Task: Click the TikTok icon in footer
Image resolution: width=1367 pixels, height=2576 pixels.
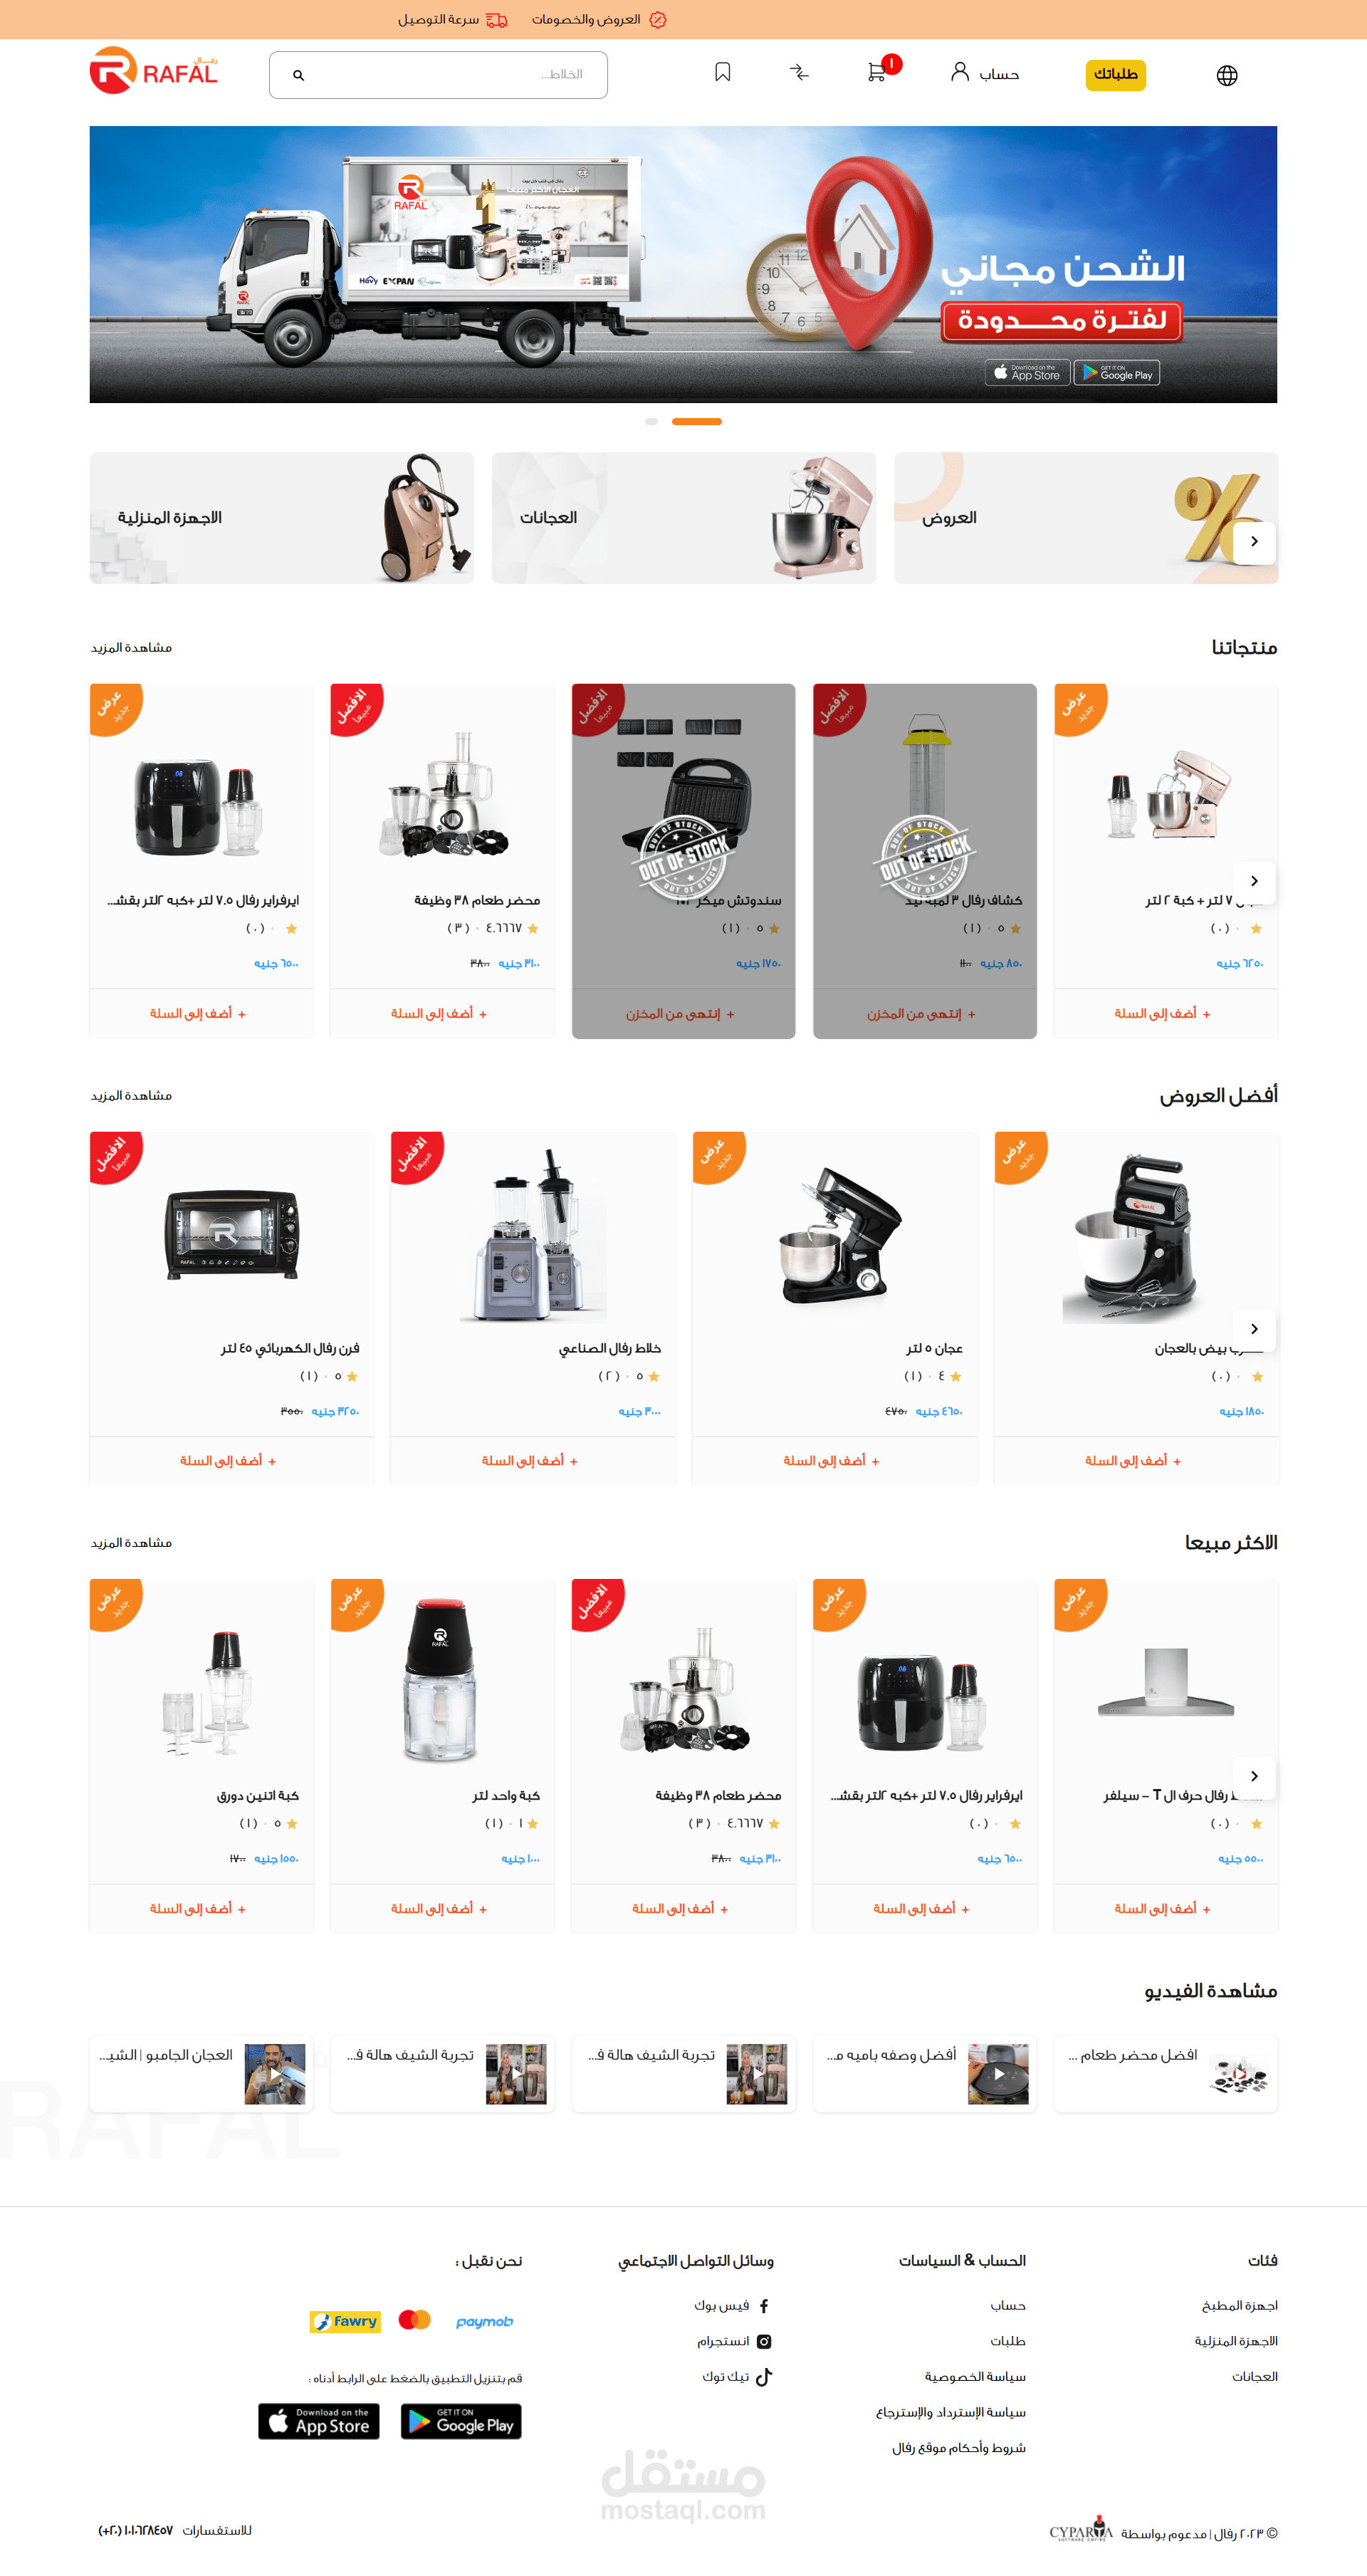Action: point(764,2376)
